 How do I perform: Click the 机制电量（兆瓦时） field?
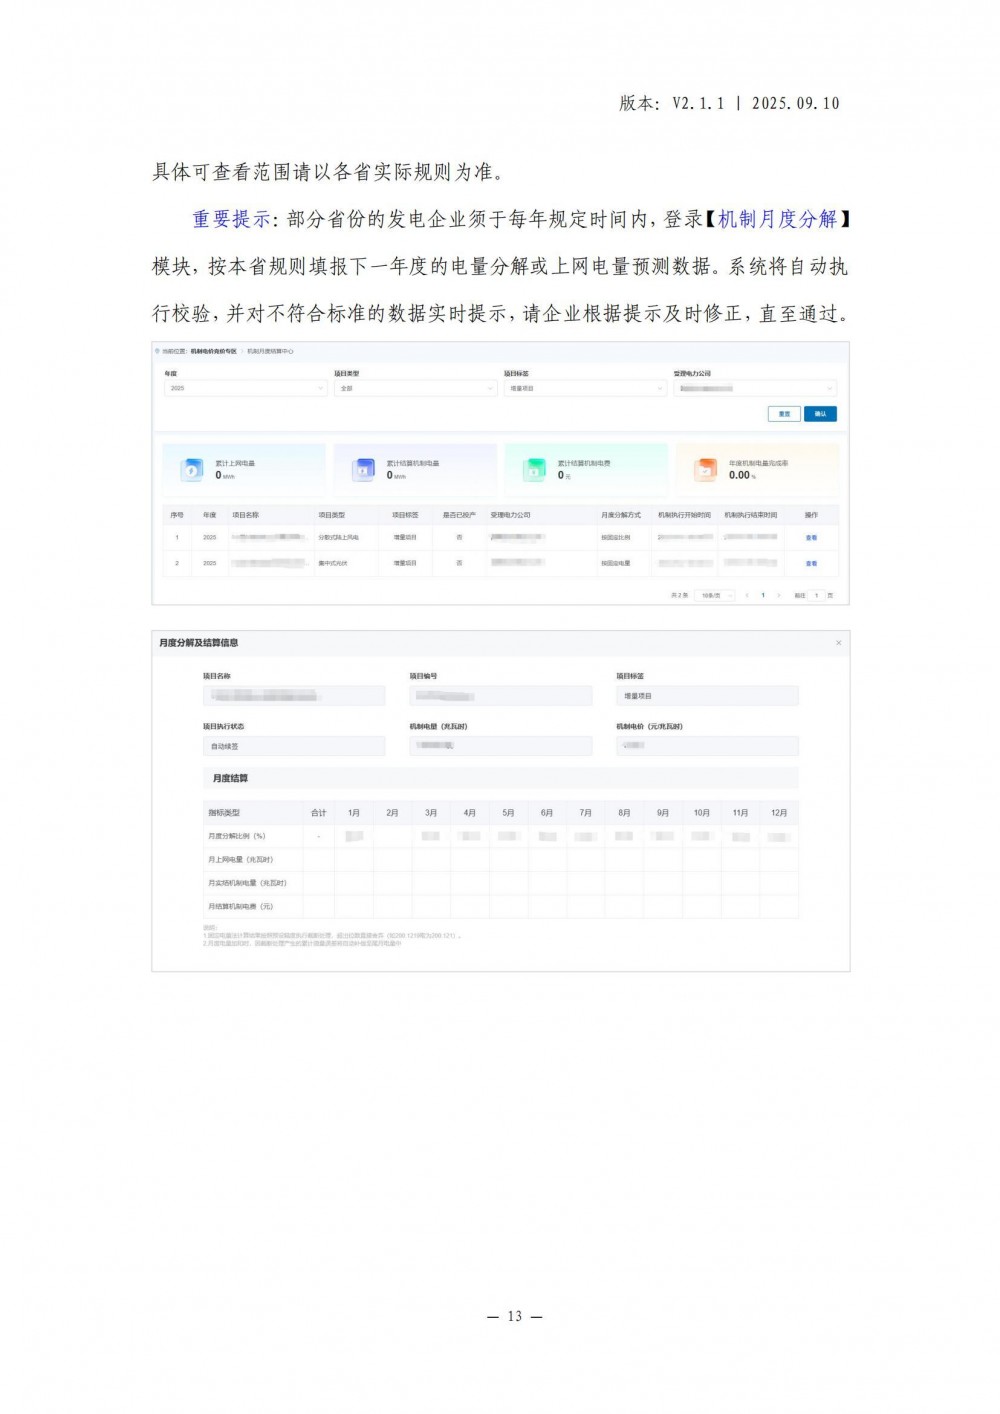pos(500,746)
